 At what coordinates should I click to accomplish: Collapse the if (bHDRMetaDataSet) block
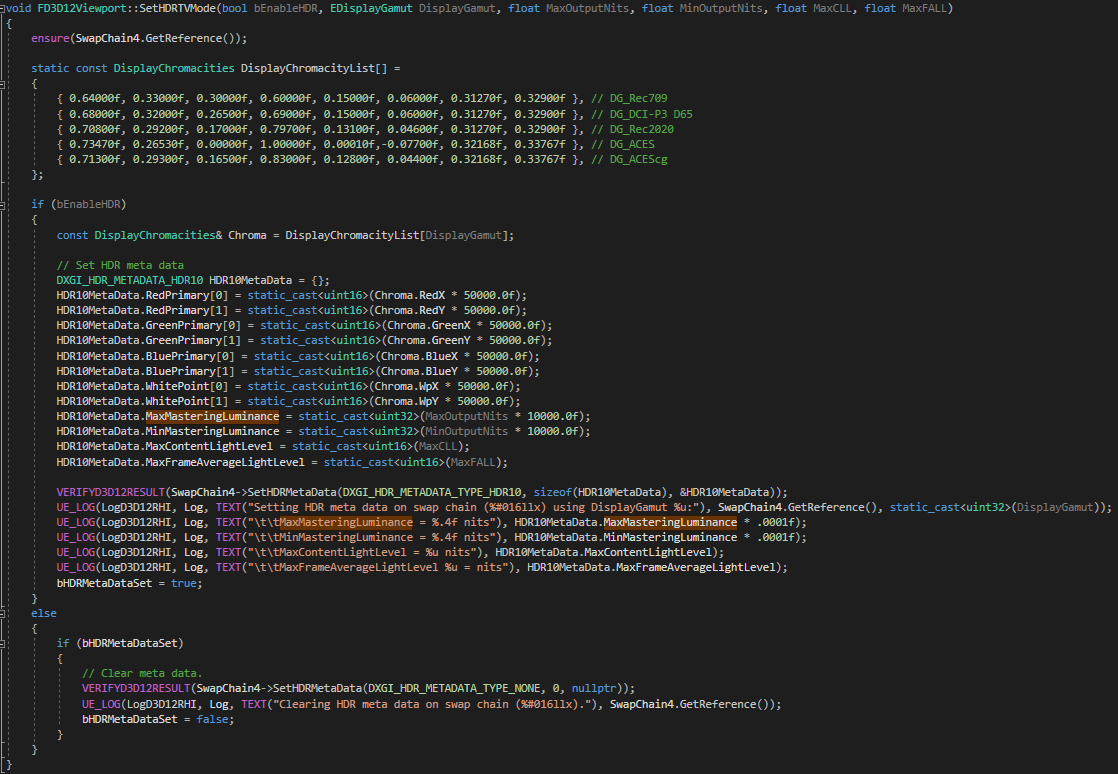[4, 643]
